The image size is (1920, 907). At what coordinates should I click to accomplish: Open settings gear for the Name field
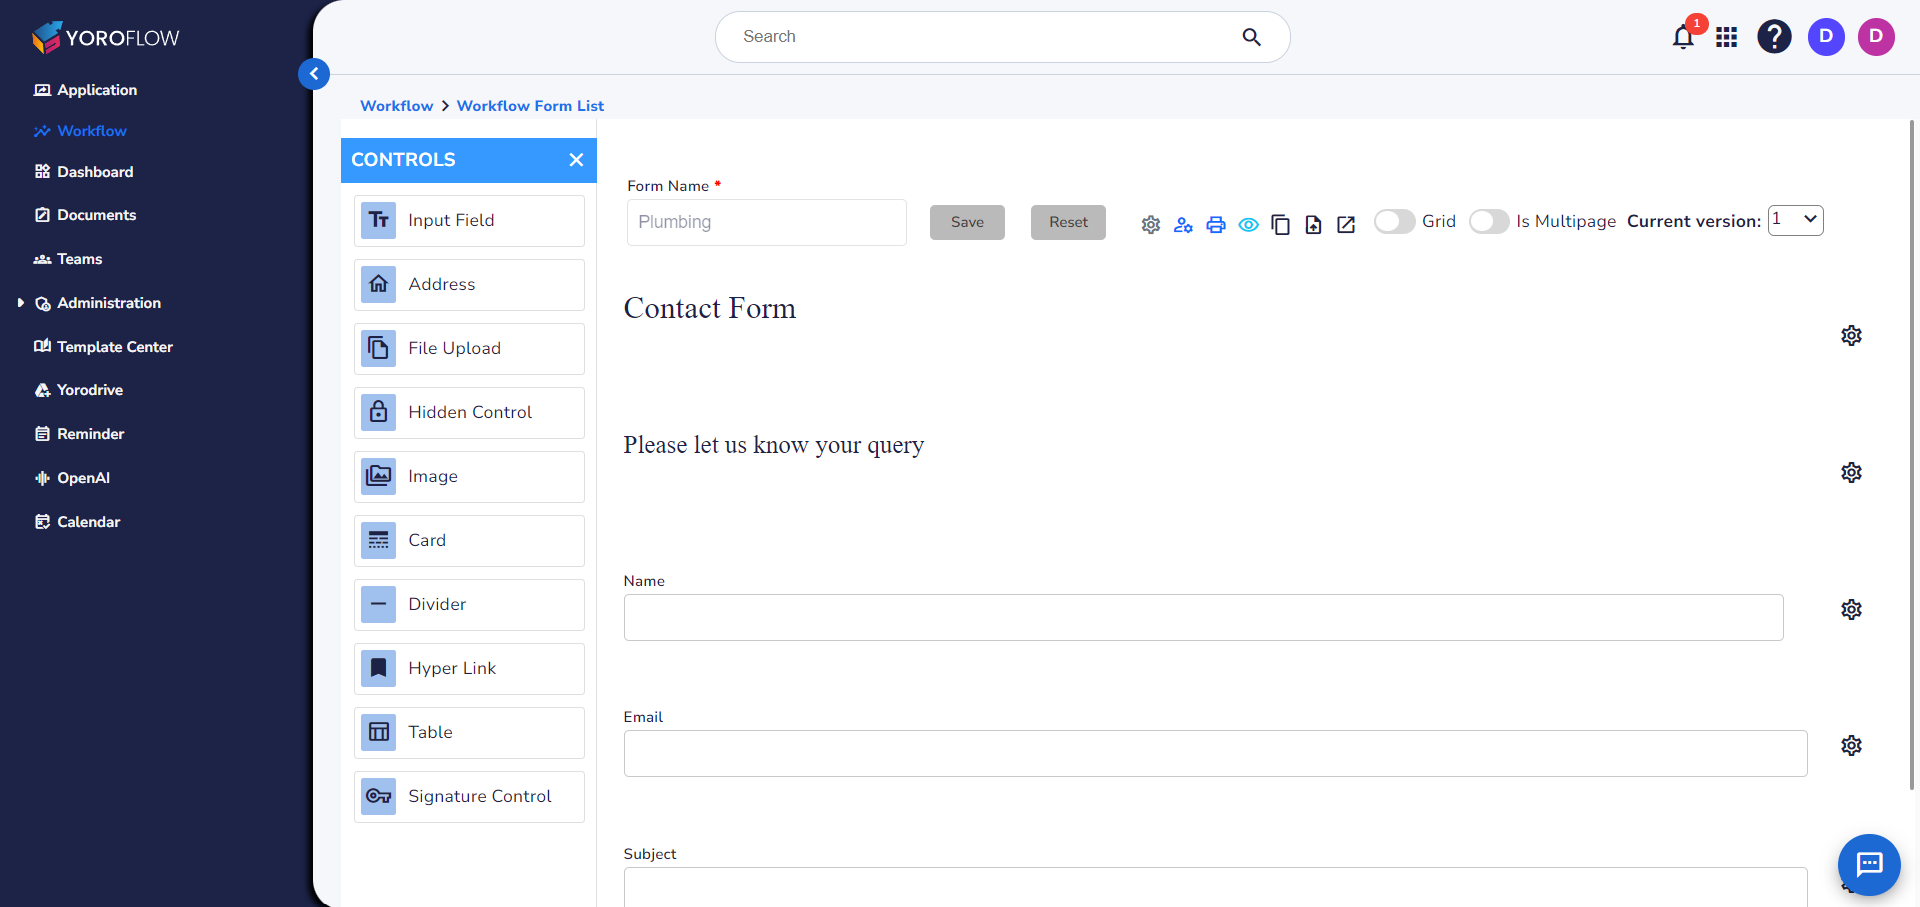click(1851, 609)
